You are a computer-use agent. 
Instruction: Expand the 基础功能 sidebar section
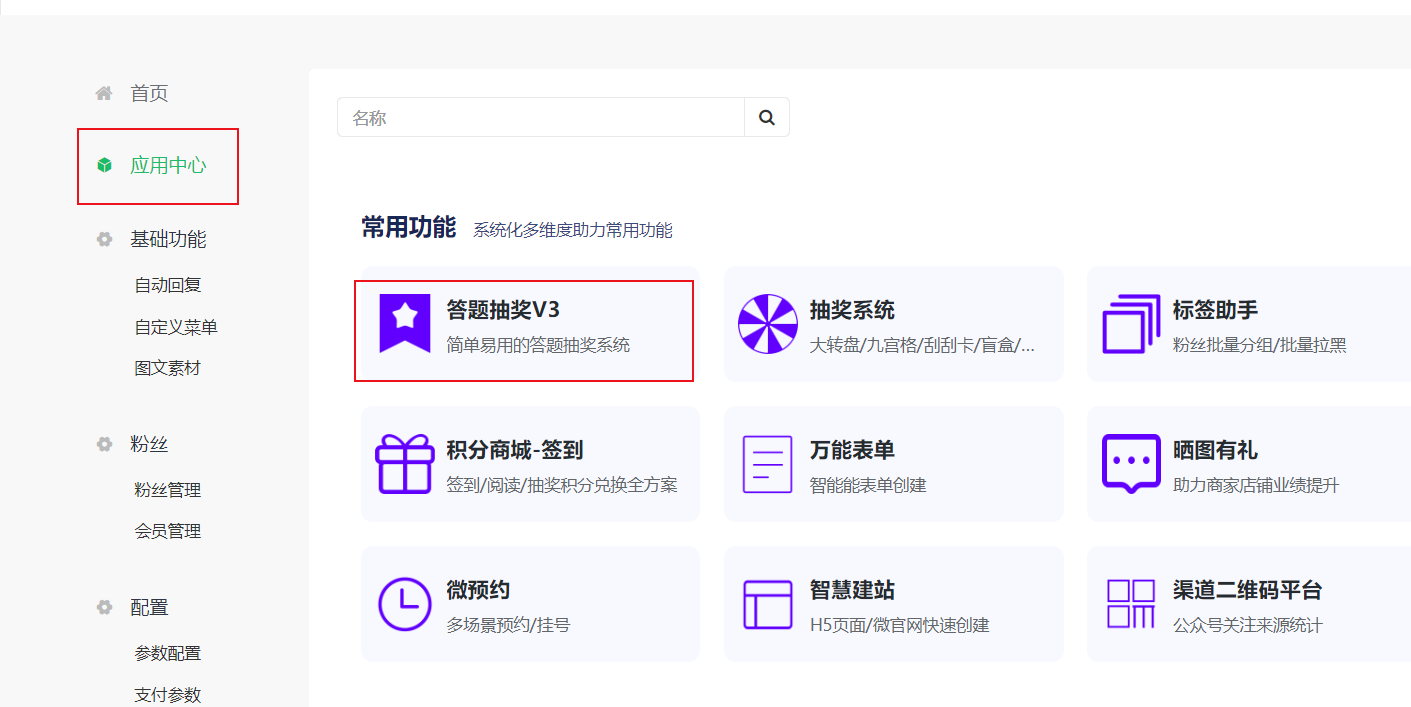click(168, 239)
